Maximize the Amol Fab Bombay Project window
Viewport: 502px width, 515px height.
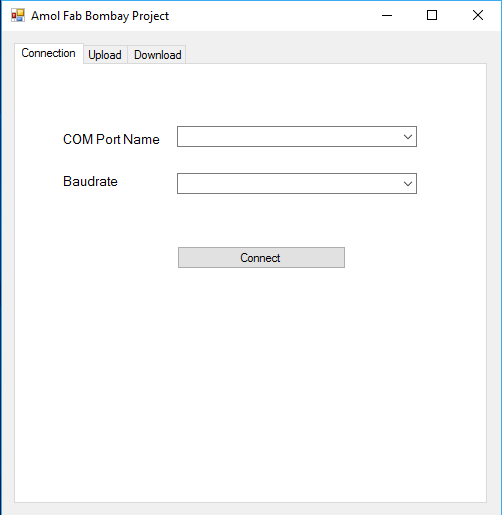432,15
